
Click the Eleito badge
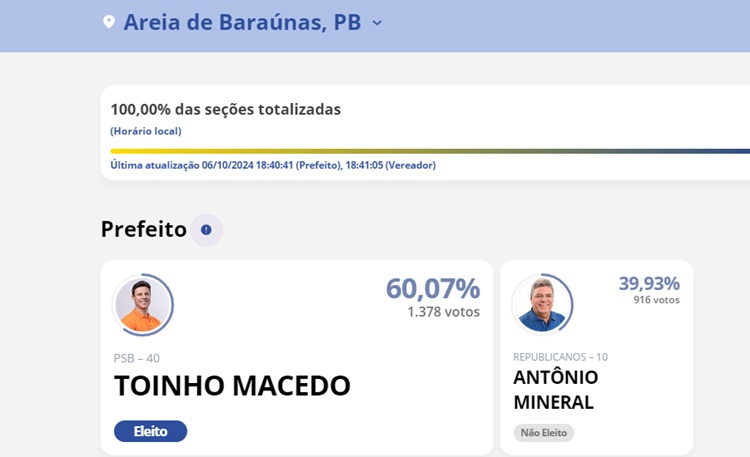150,431
